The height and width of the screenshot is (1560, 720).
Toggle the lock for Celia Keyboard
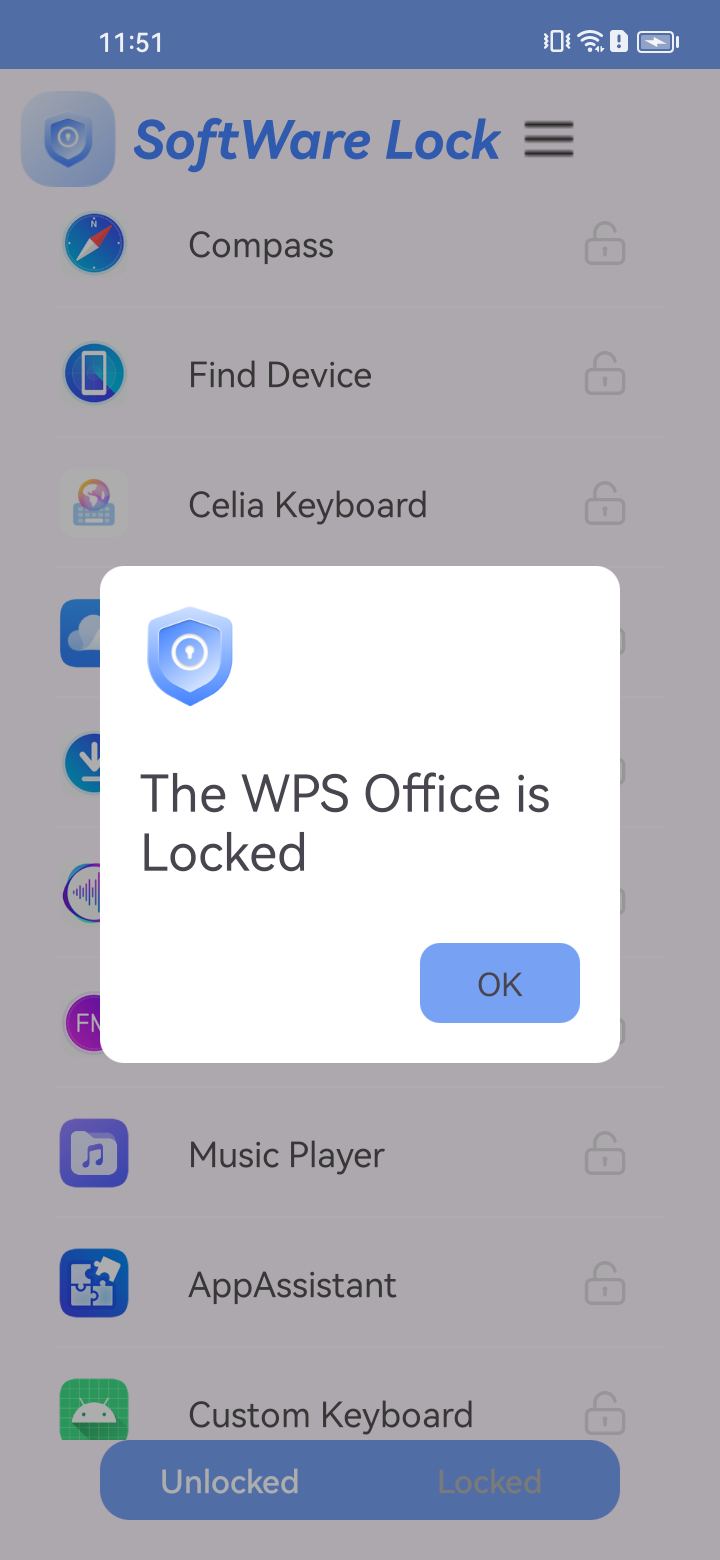[605, 505]
